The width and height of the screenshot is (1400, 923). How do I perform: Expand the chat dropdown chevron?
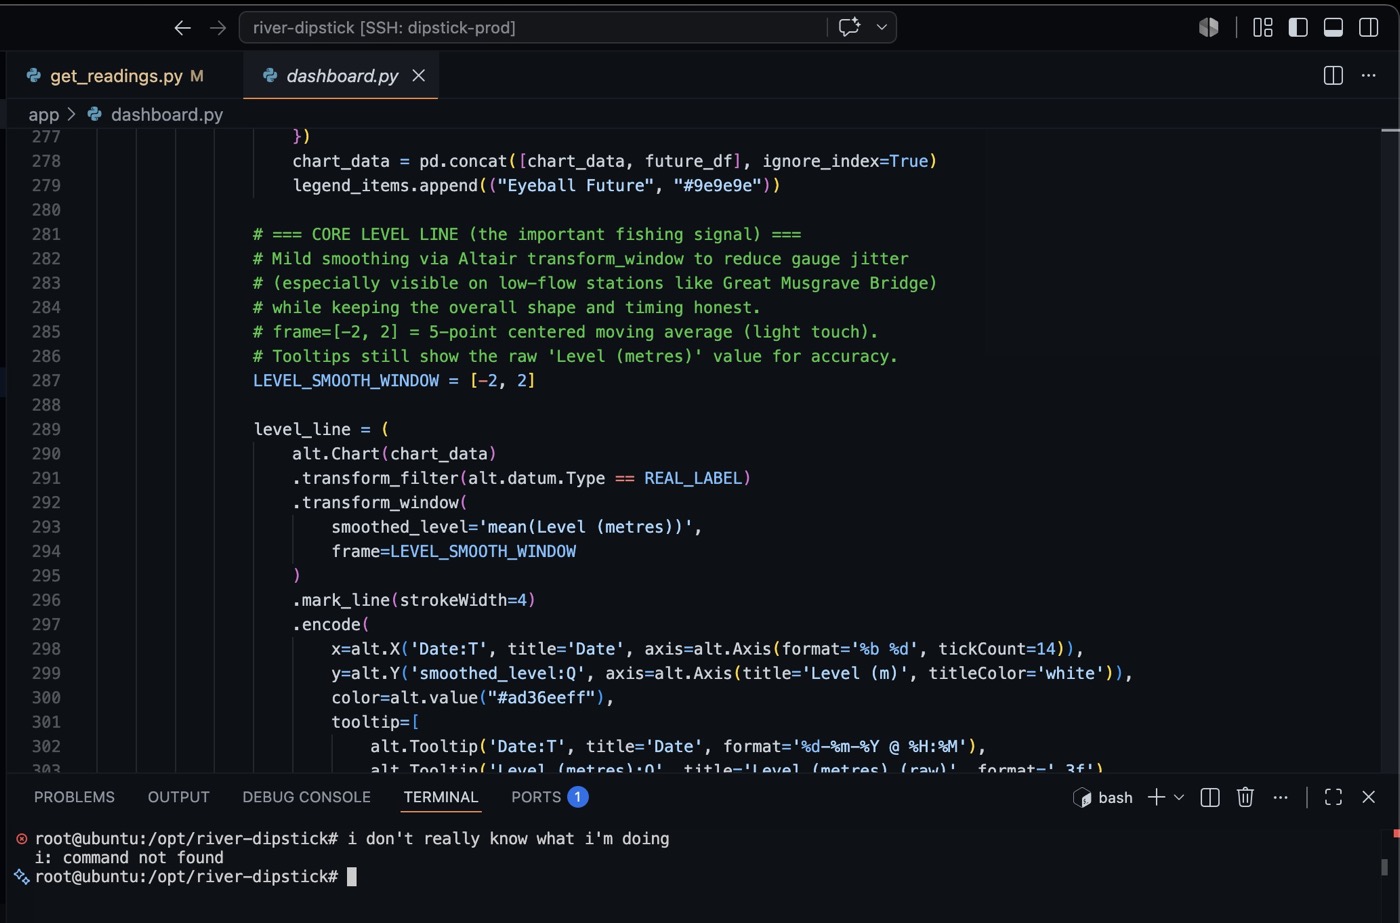click(881, 28)
